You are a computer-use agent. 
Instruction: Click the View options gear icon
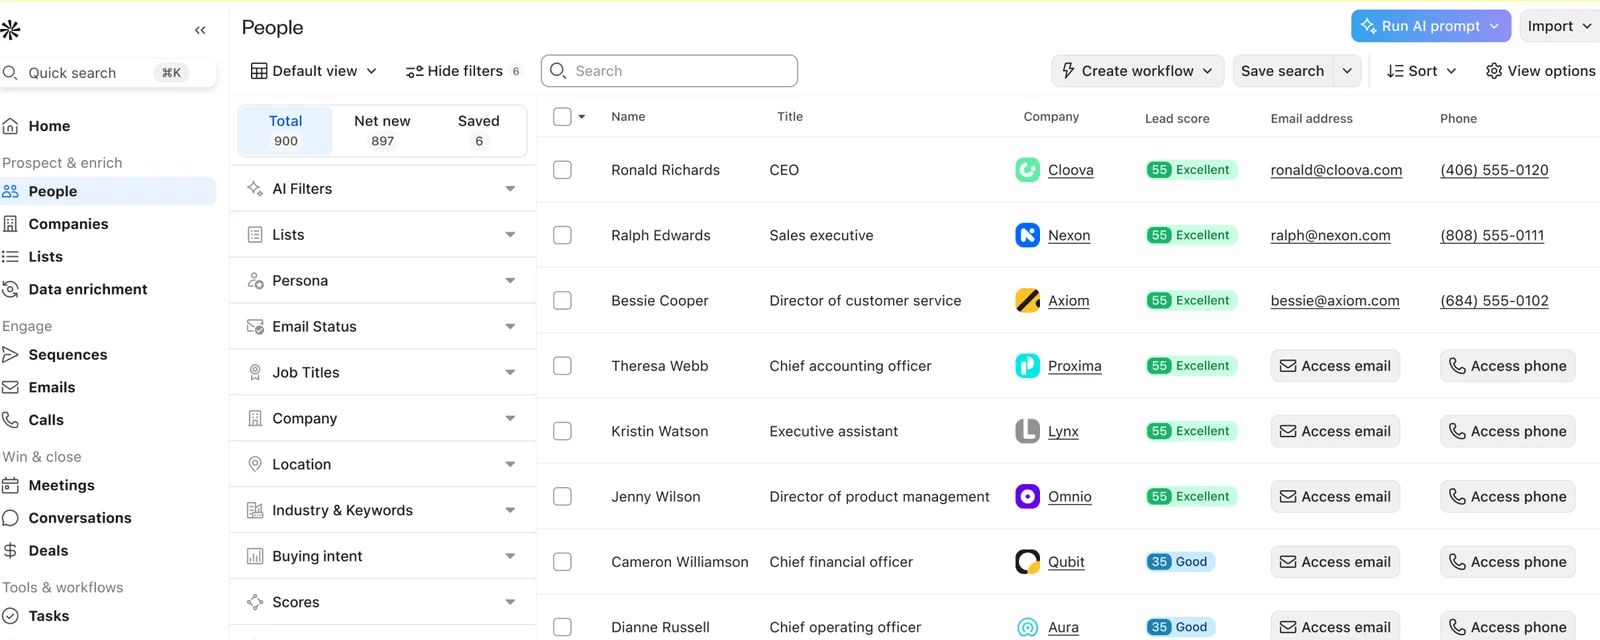click(x=1494, y=71)
